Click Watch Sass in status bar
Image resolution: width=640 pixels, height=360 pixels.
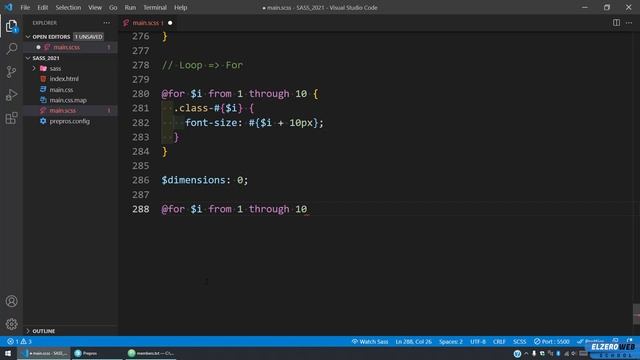[370, 342]
